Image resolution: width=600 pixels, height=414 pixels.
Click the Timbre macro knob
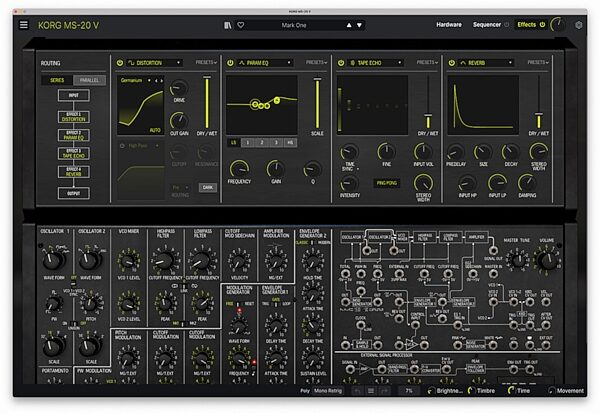471,391
